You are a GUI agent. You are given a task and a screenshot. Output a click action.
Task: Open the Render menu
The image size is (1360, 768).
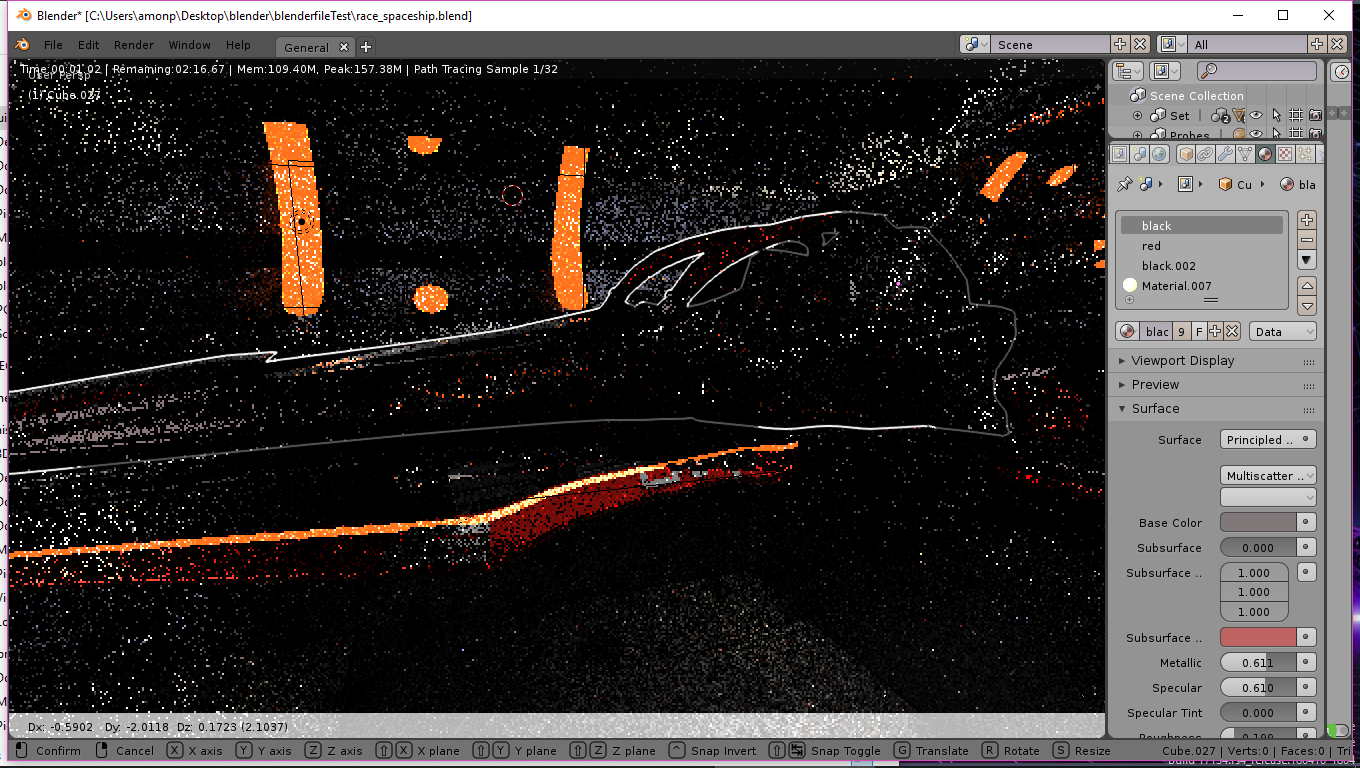(134, 45)
